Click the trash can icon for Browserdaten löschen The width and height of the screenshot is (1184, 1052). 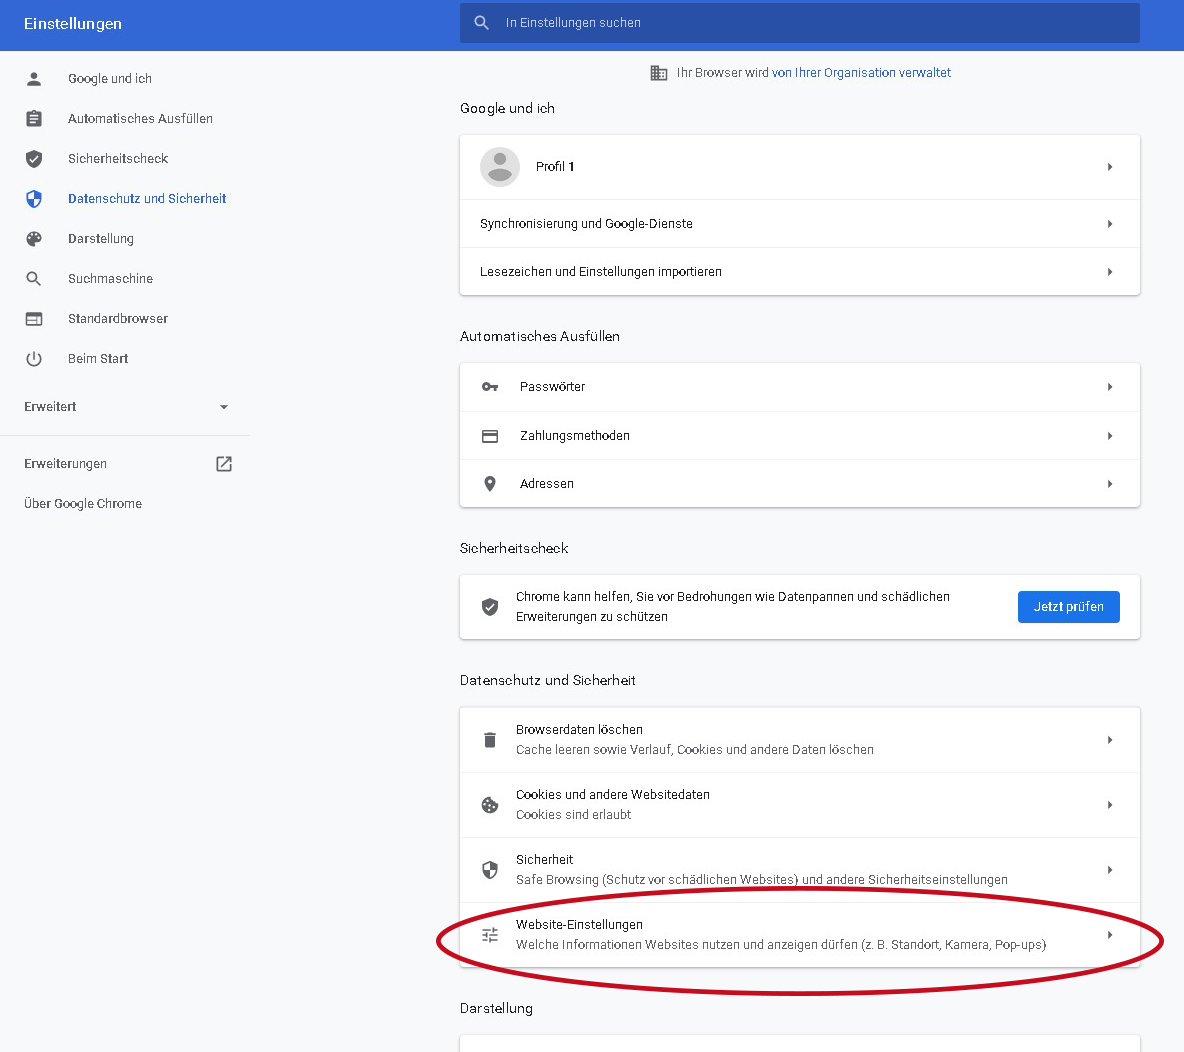[x=490, y=740]
